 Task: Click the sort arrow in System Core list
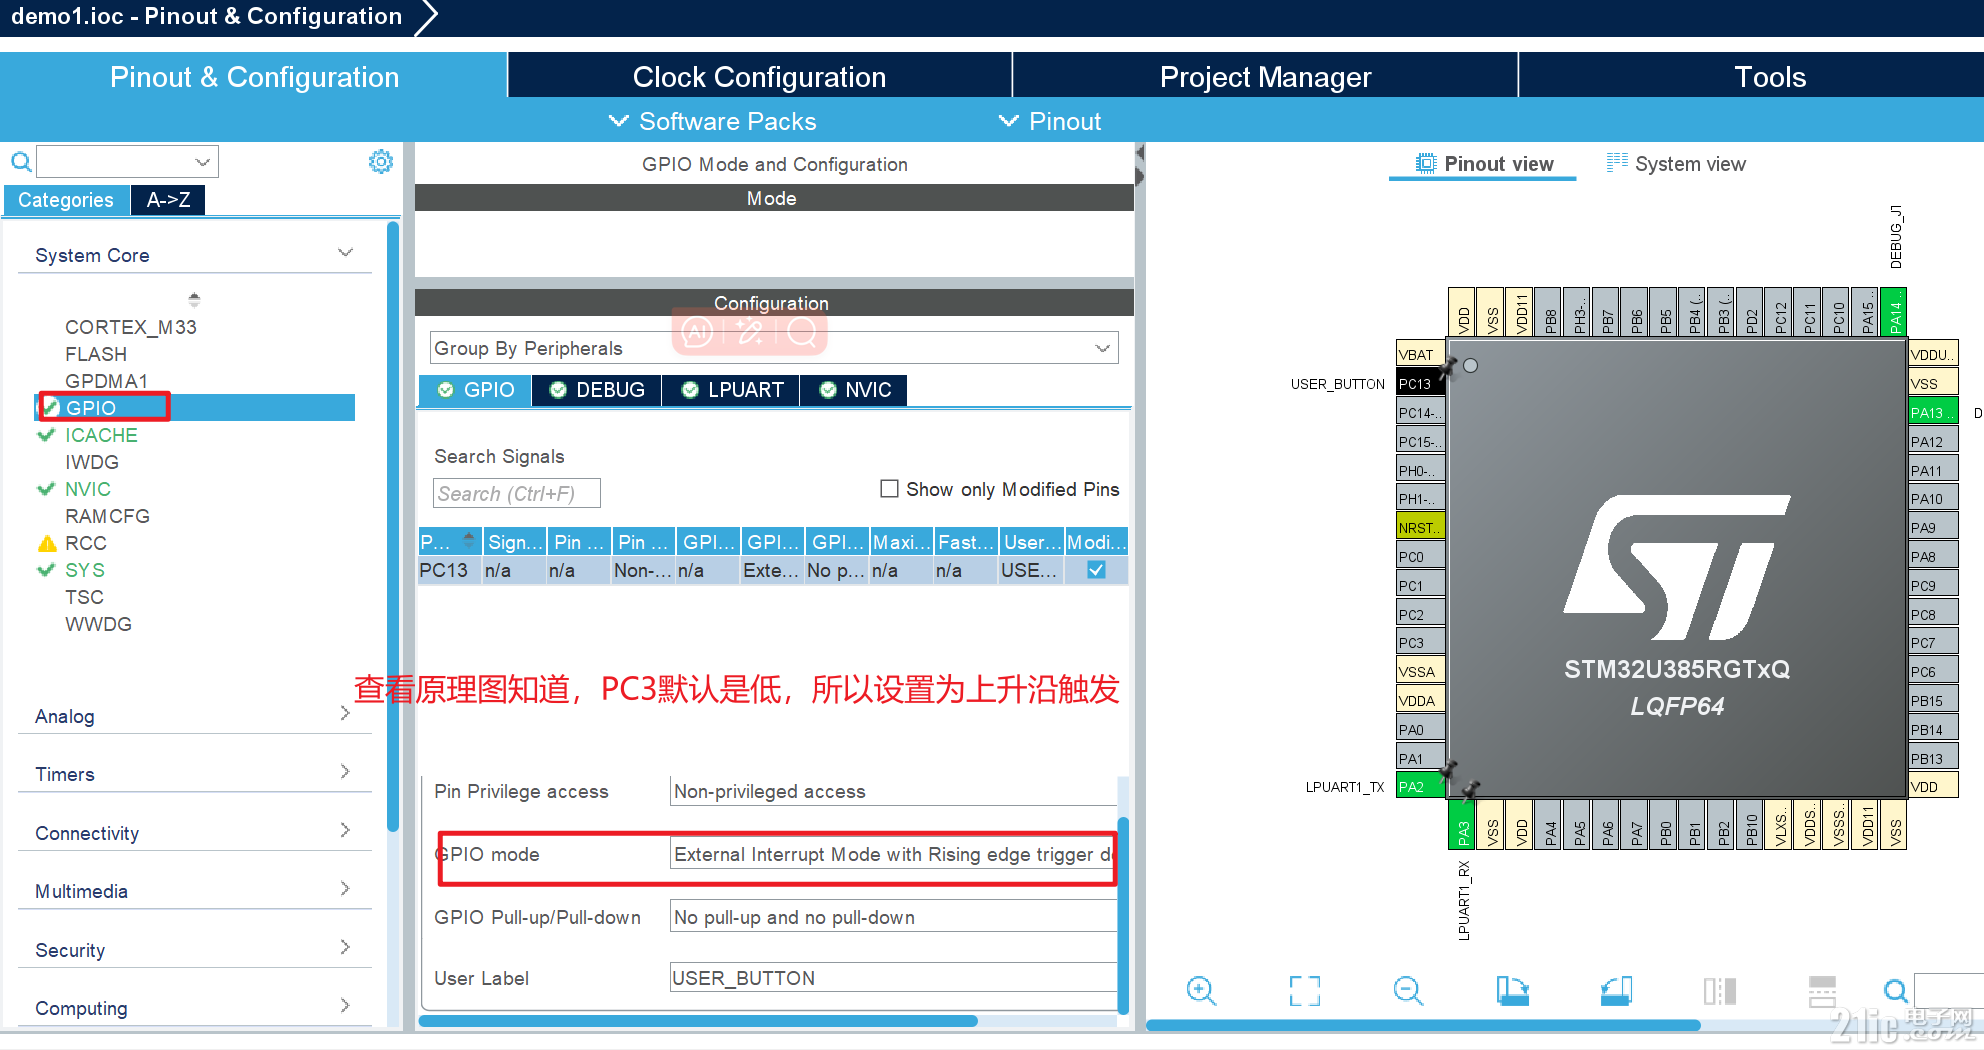[194, 299]
